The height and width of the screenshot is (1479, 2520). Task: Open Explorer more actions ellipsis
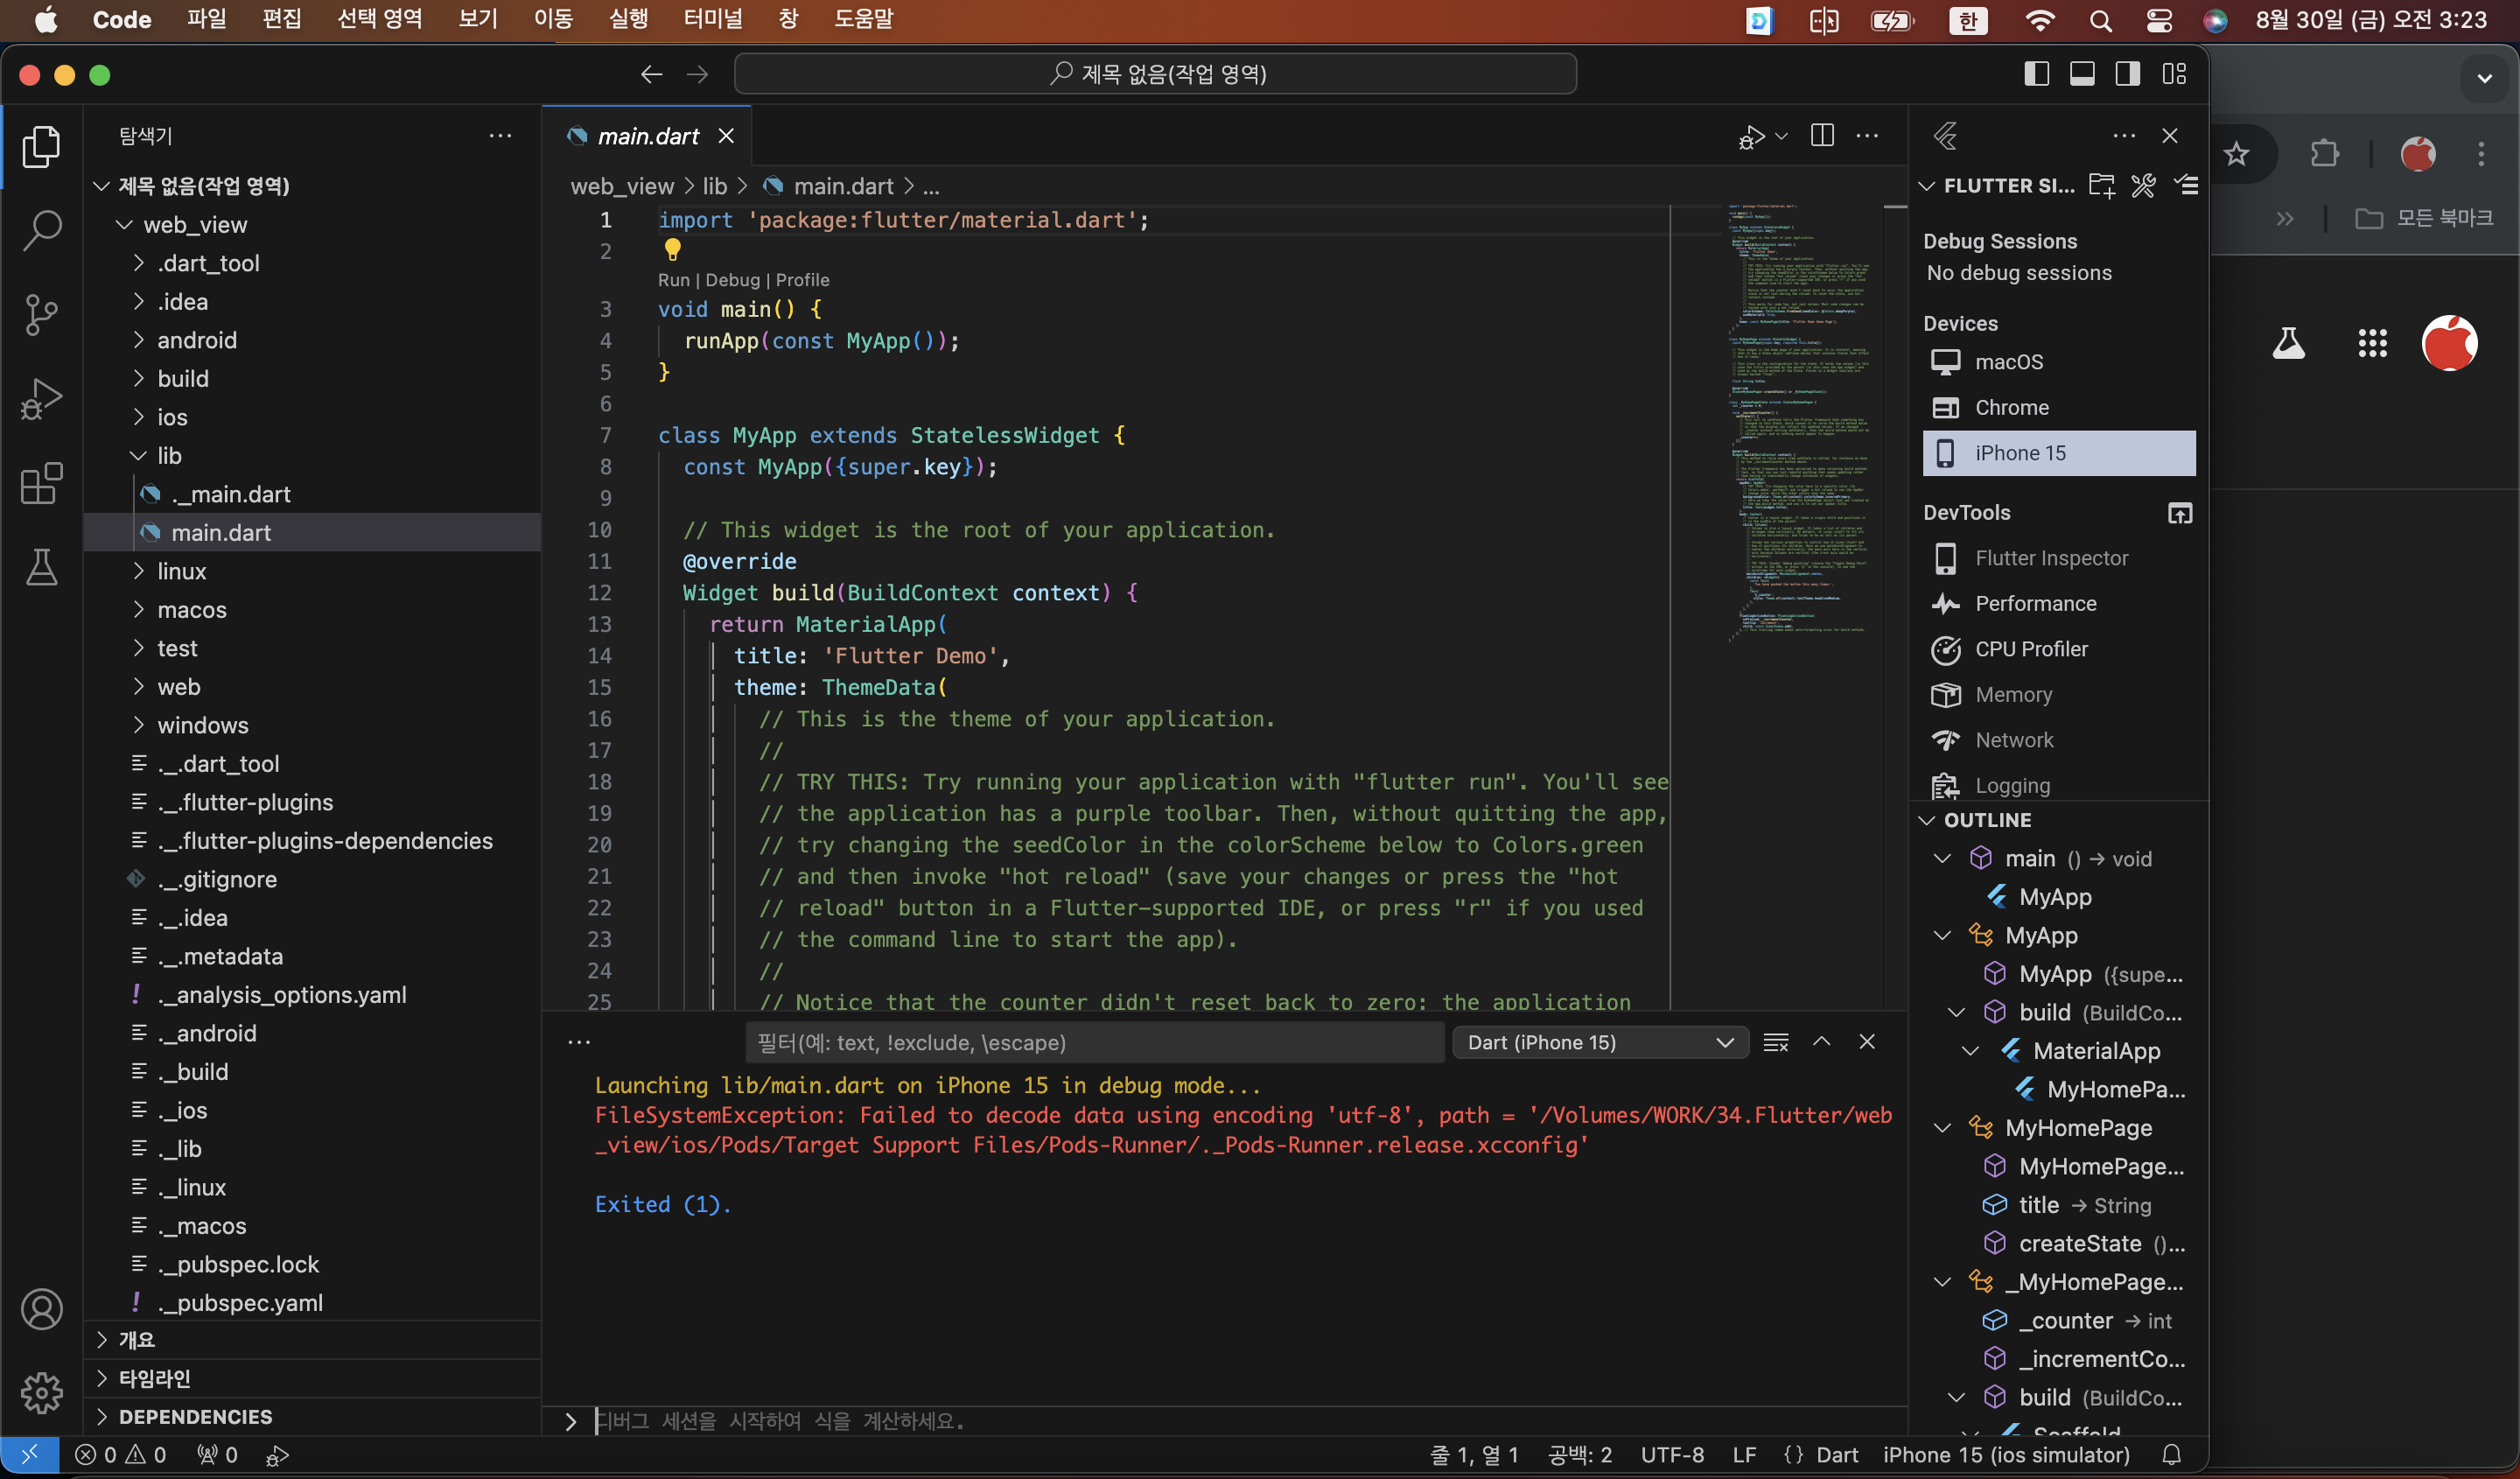click(x=500, y=135)
